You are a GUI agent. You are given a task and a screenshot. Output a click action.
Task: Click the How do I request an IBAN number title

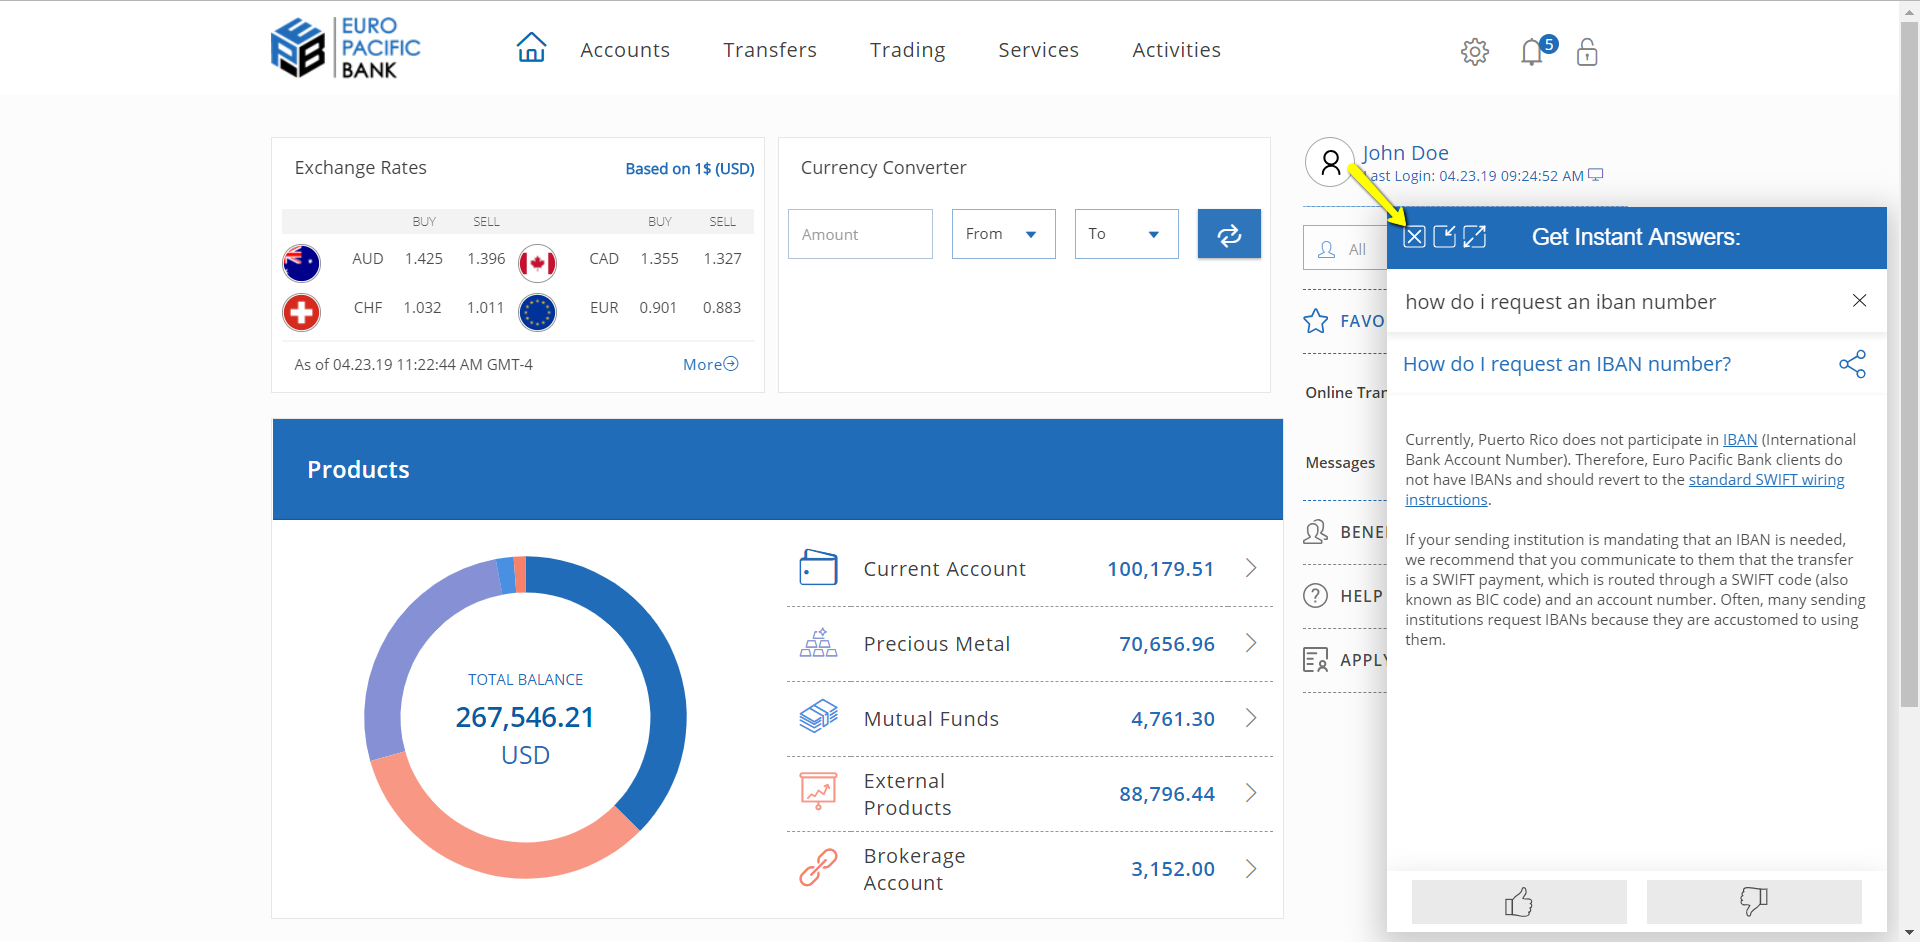tap(1567, 364)
